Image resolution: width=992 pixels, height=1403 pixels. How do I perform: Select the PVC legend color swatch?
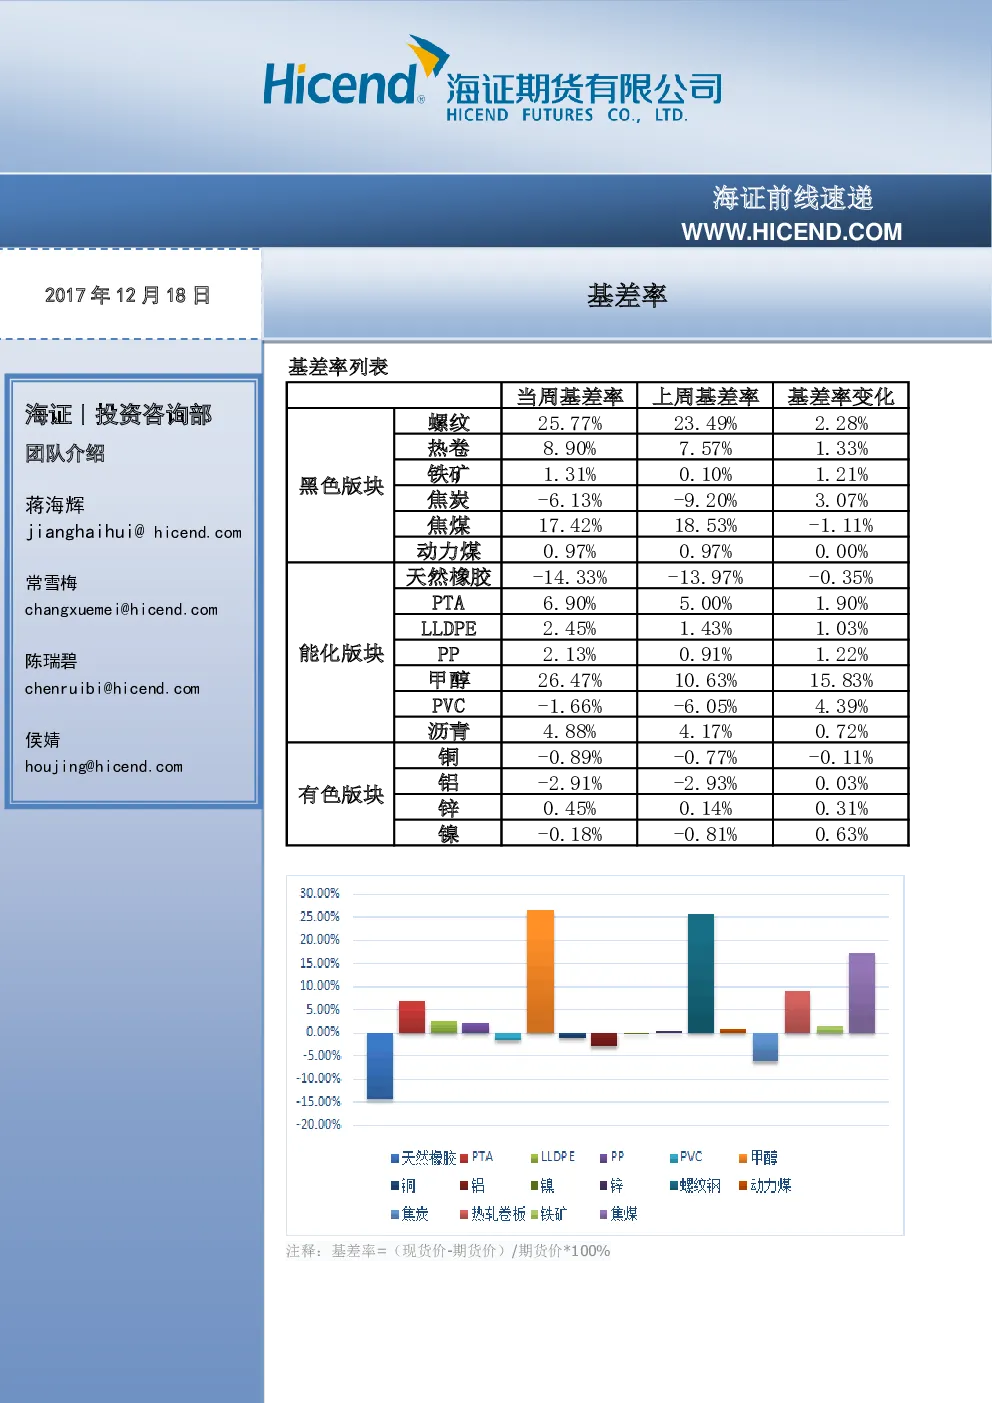click(x=673, y=1158)
